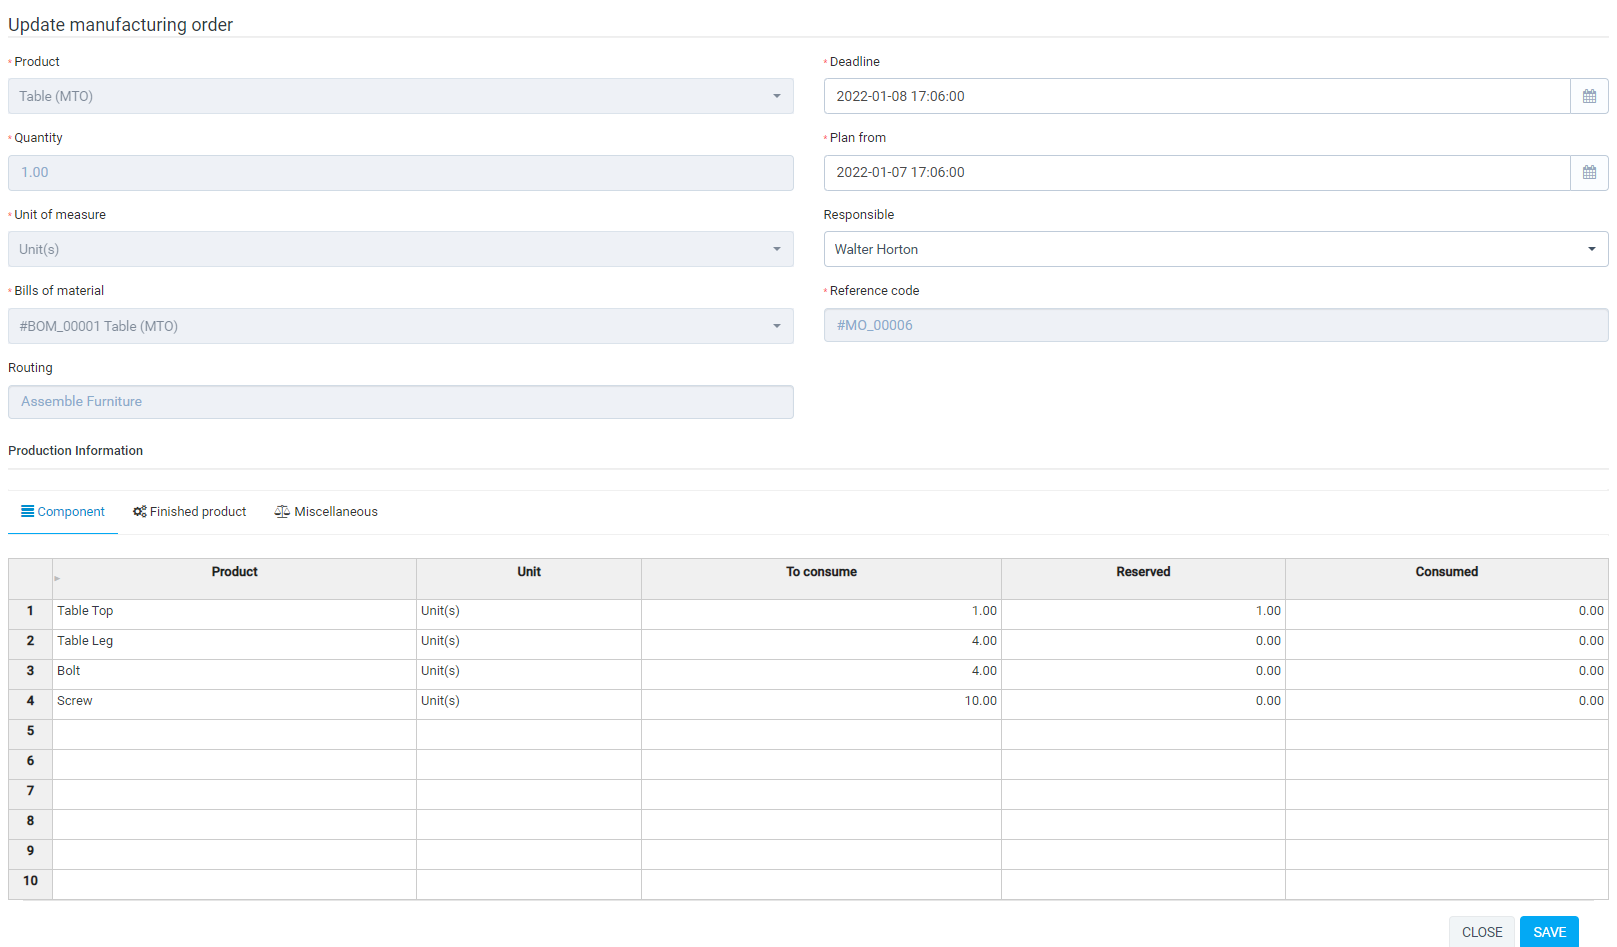The width and height of the screenshot is (1617, 947).
Task: Click the Reference code input field
Action: click(1215, 325)
